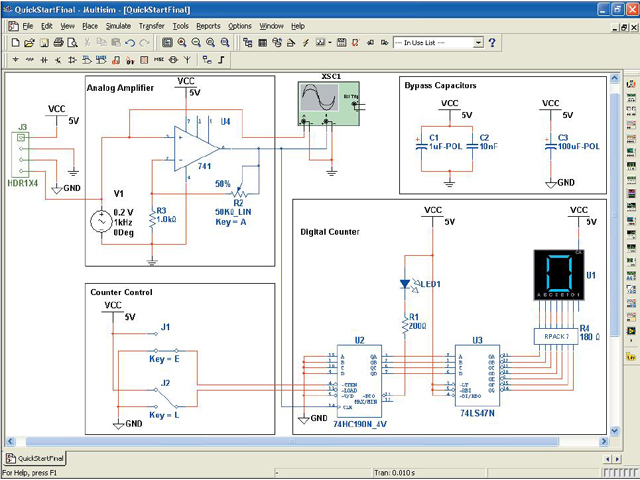Select the QuickStartFinal sheet tab
The height and width of the screenshot is (480, 640).
point(35,458)
